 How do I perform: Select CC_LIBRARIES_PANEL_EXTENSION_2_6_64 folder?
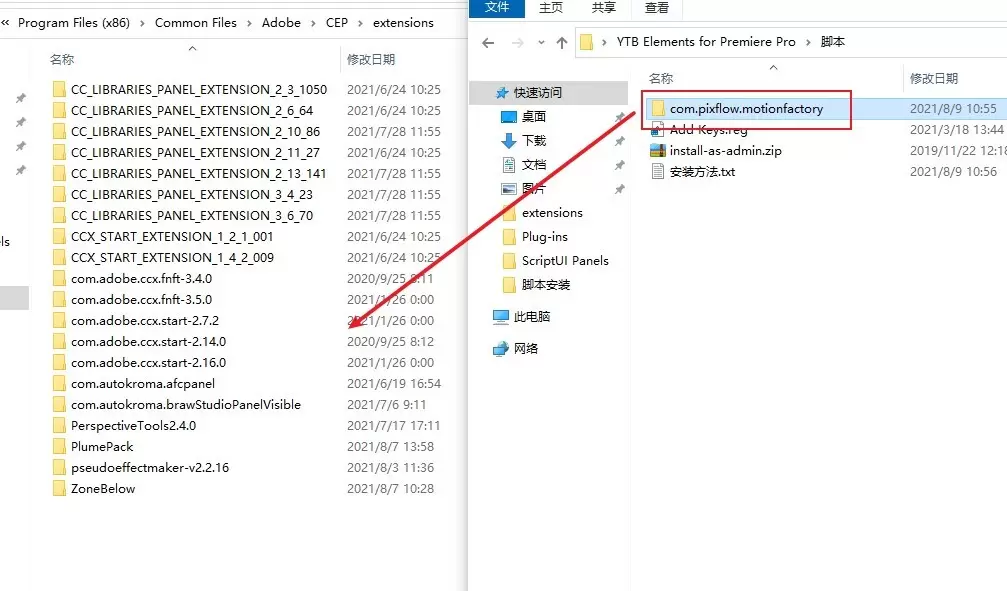click(183, 111)
